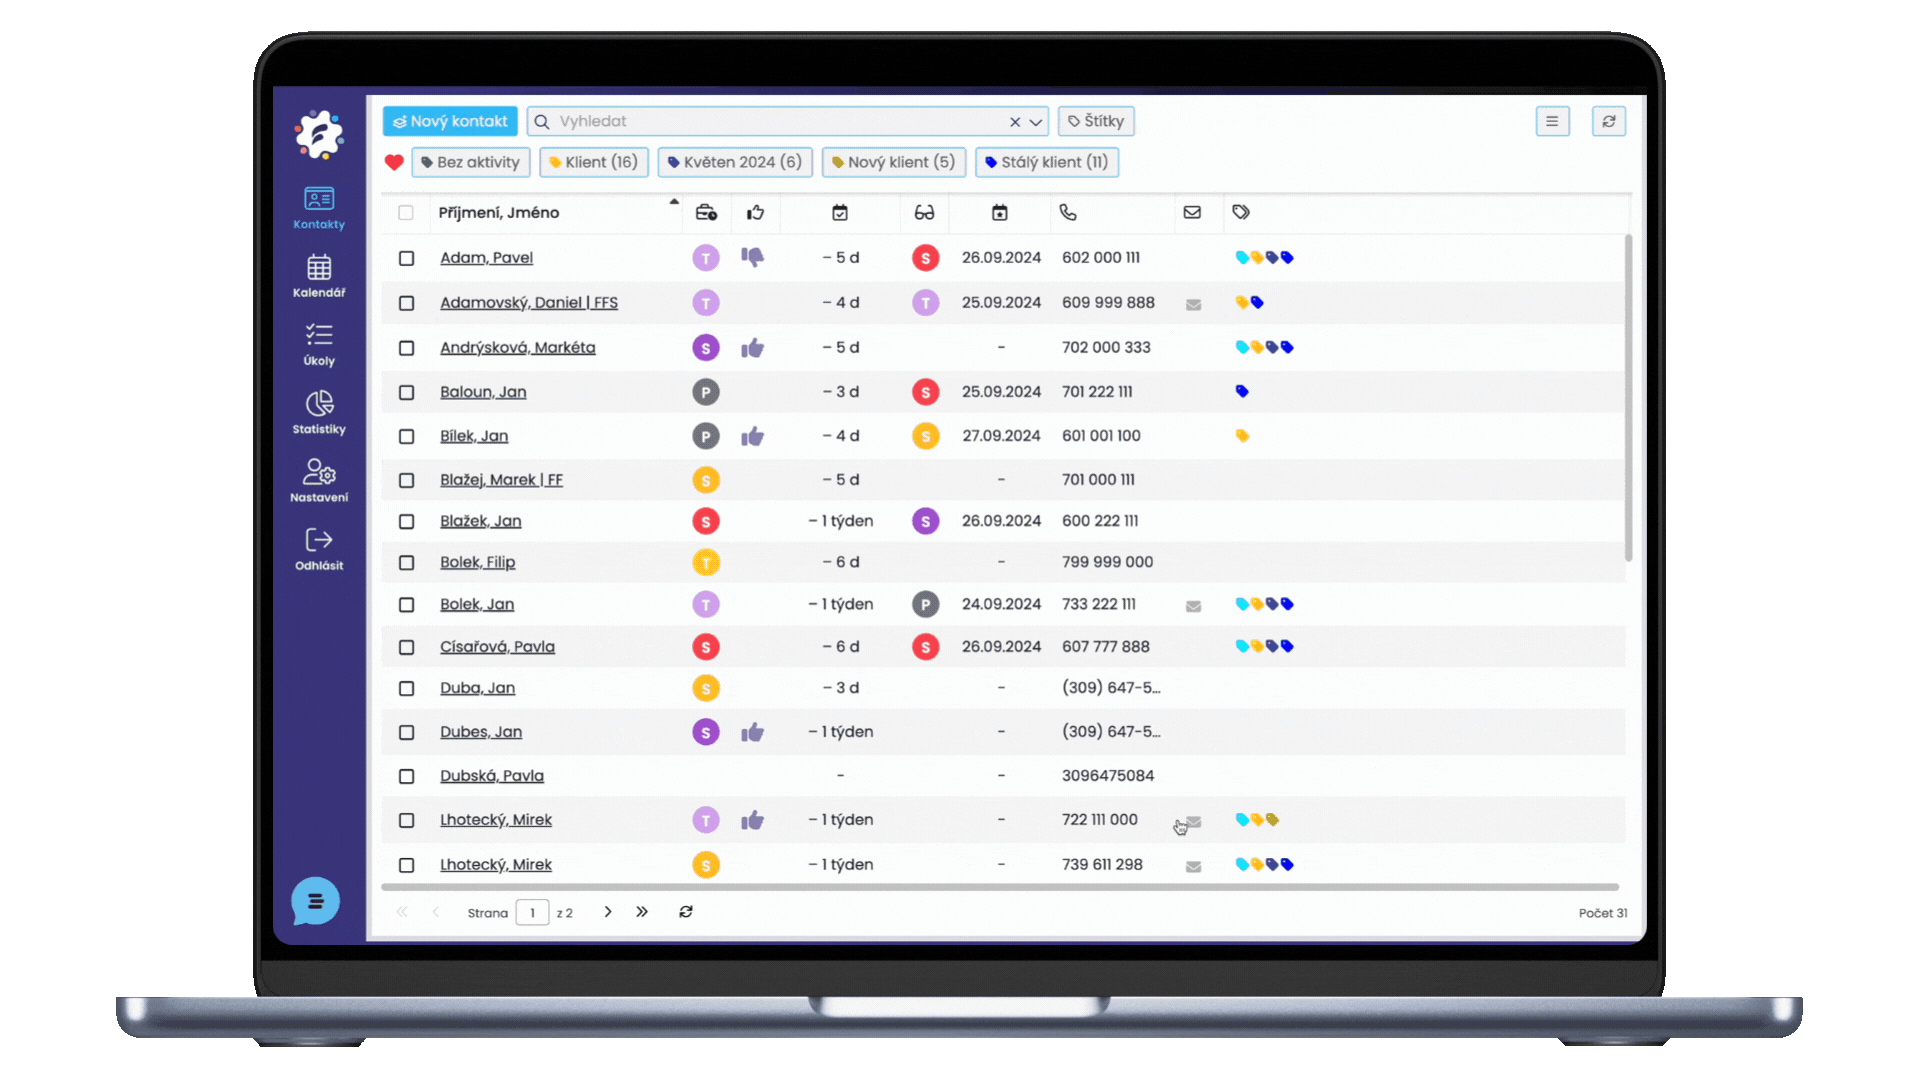The width and height of the screenshot is (1920, 1080).
Task: Open the hamburger list menu button
Action: click(1552, 121)
